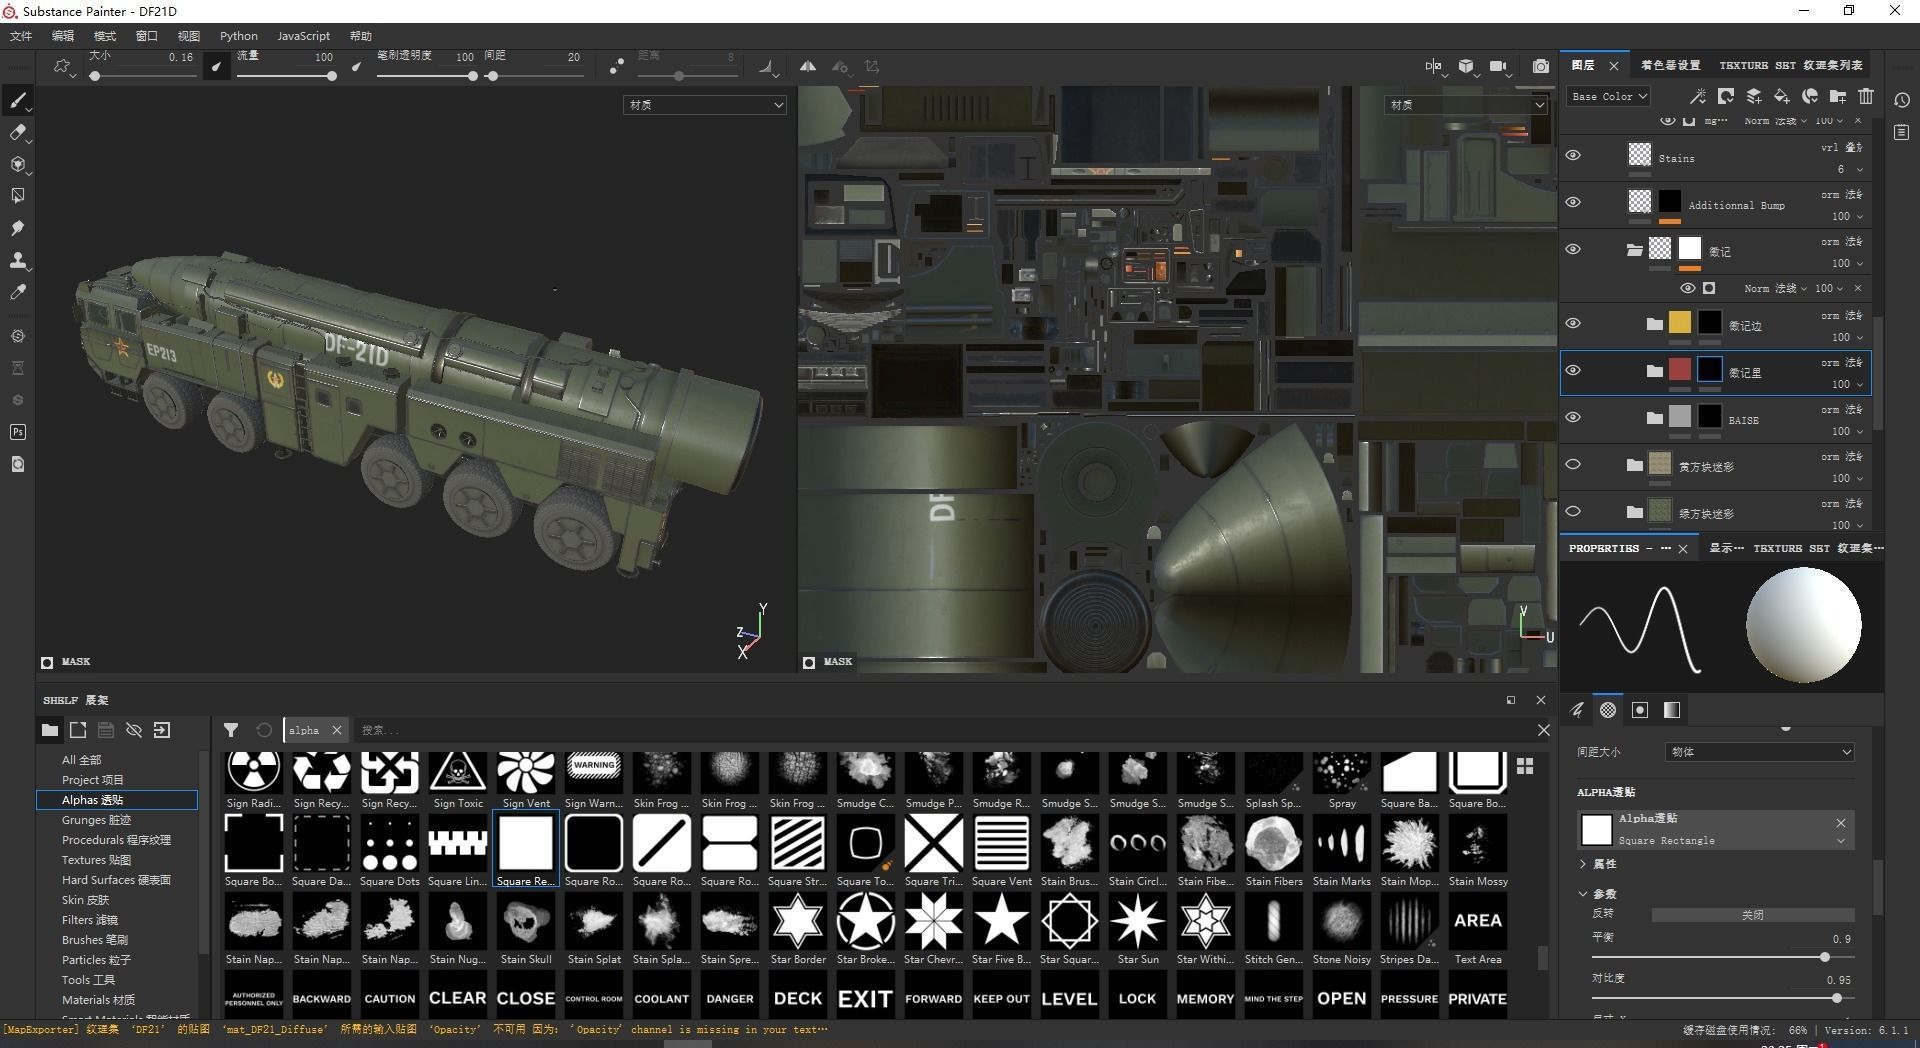Show the 黄方块迷彩 folder
This screenshot has height=1048, width=1920.
pyautogui.click(x=1573, y=464)
